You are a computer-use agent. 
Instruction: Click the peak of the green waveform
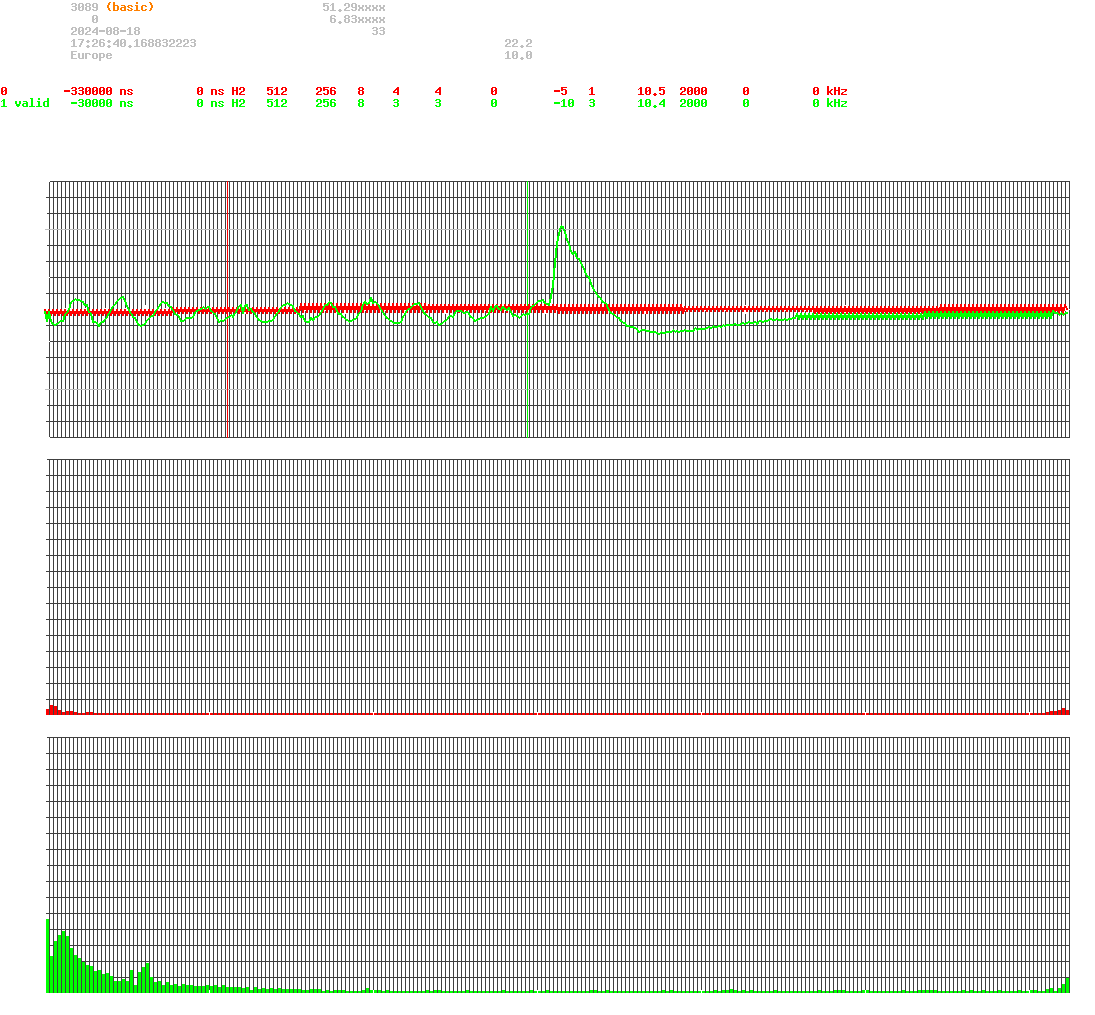coord(562,228)
